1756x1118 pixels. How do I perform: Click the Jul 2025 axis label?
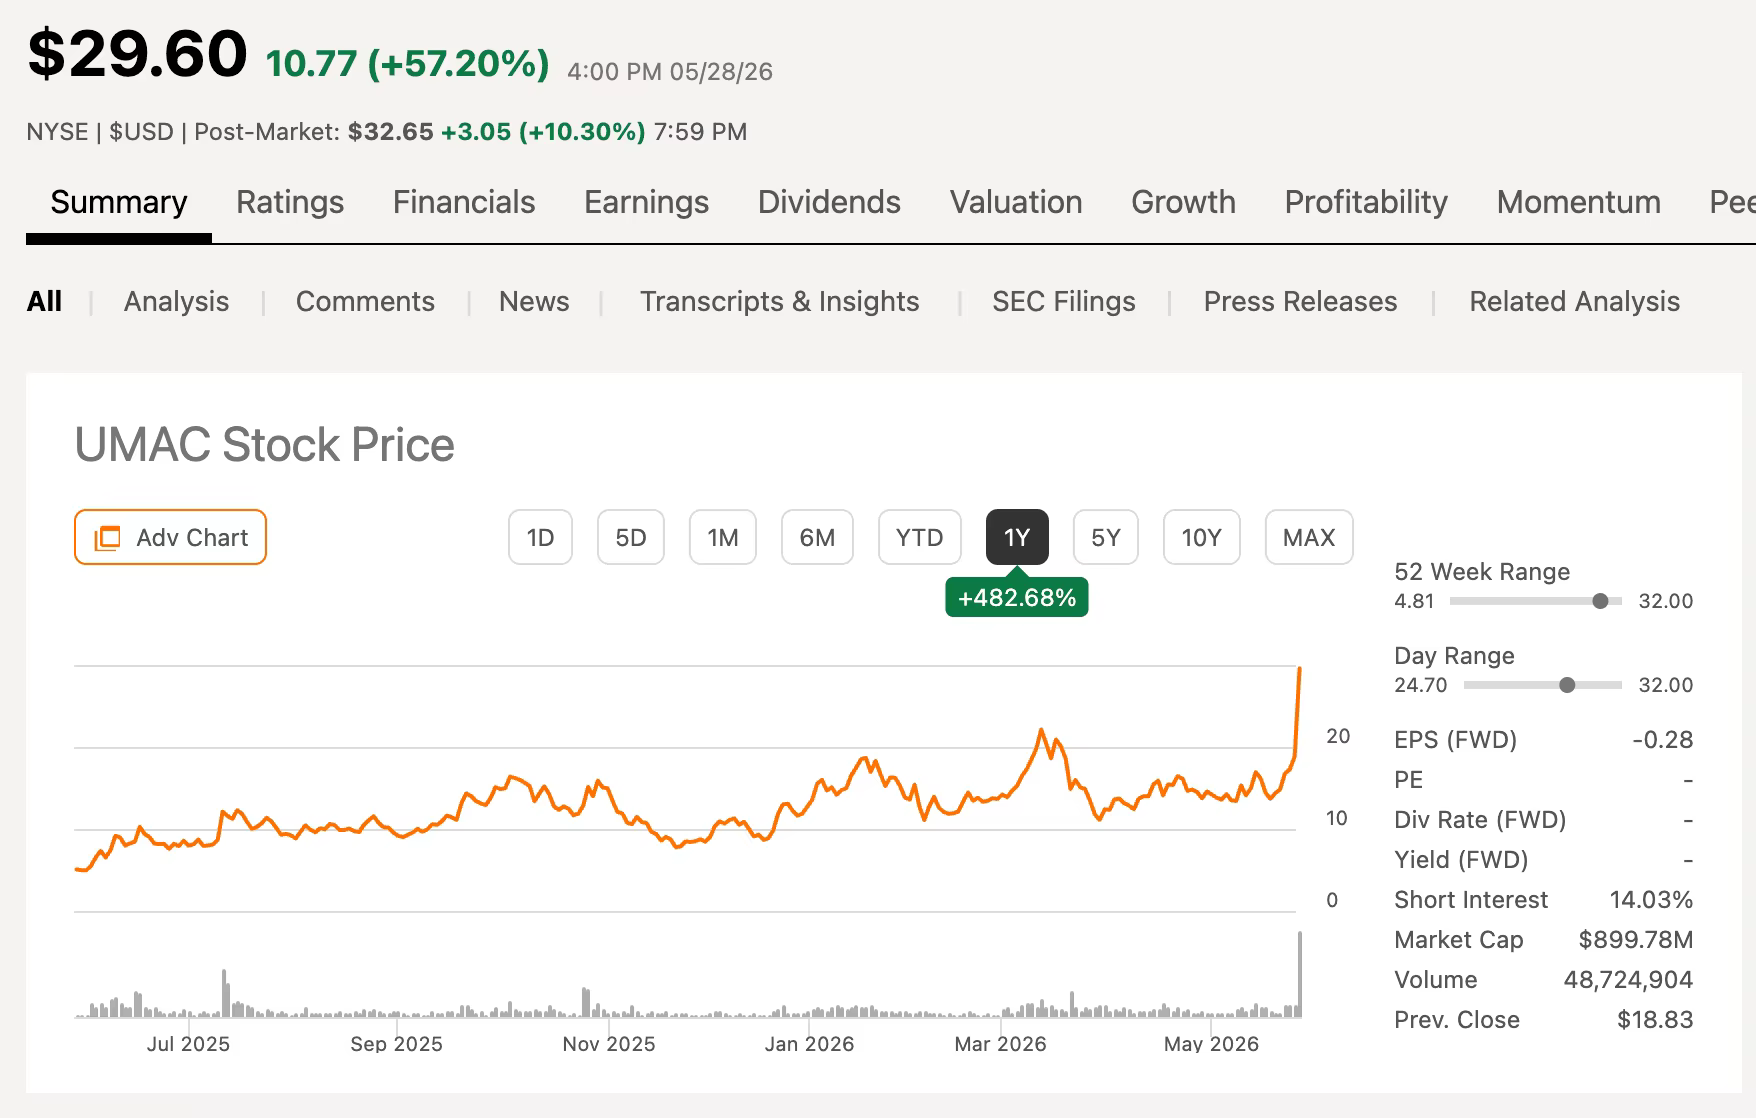[x=188, y=1044]
